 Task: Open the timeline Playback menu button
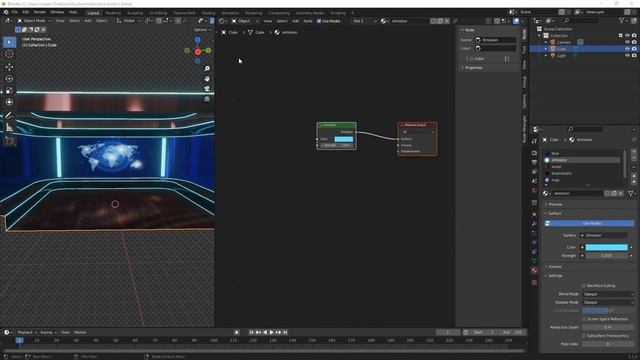[27, 332]
